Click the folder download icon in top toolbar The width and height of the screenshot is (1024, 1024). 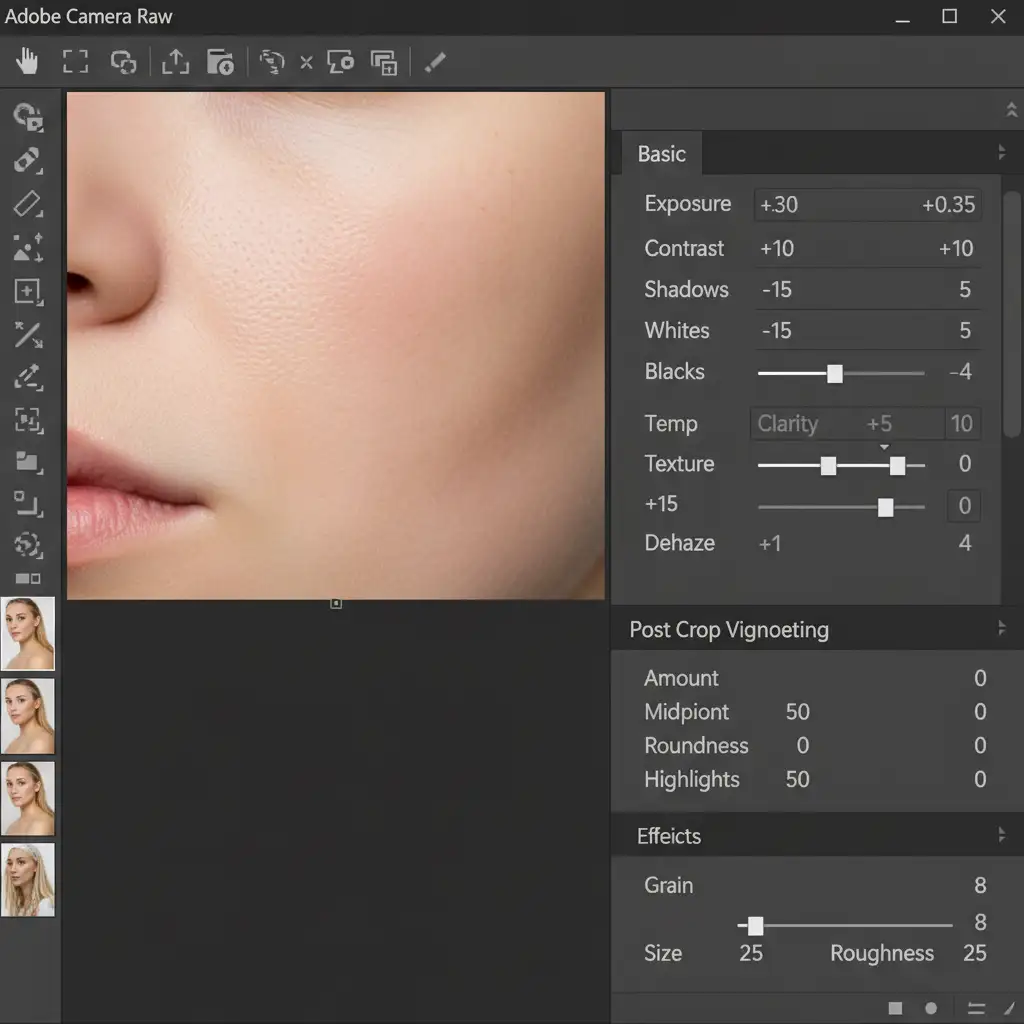click(220, 62)
